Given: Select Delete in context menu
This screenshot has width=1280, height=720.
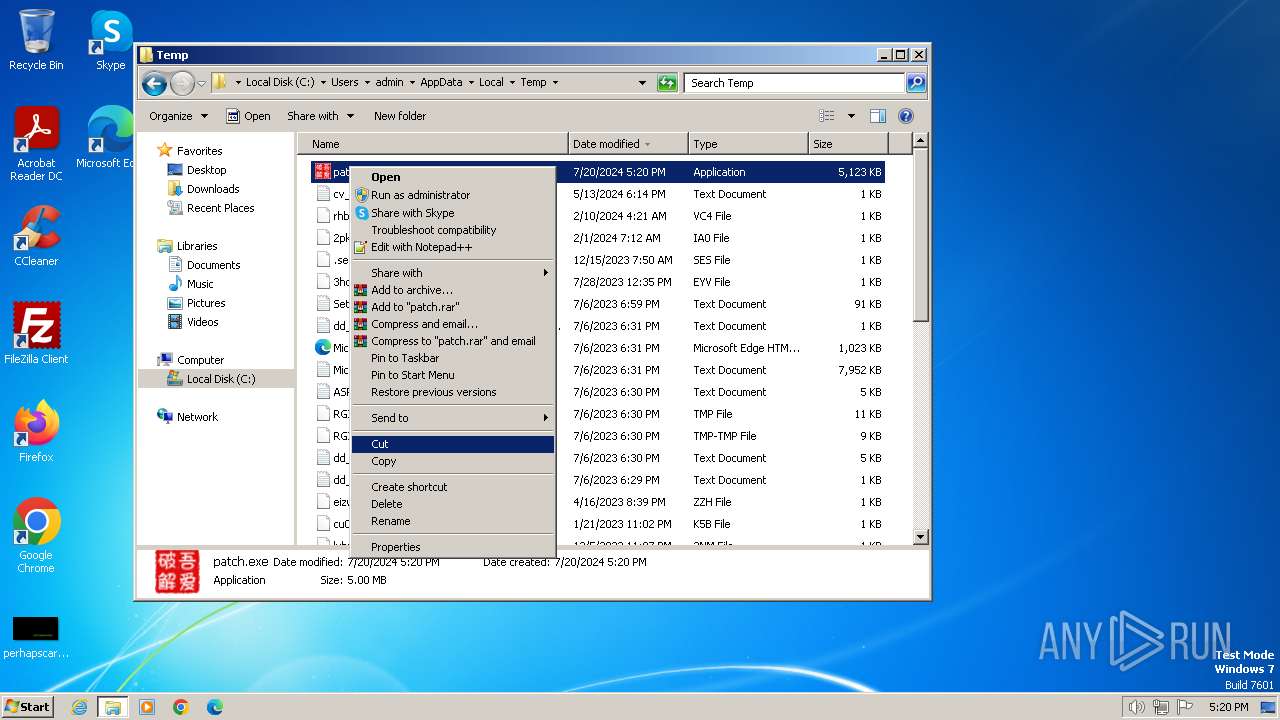Looking at the screenshot, I should pyautogui.click(x=453, y=504).
